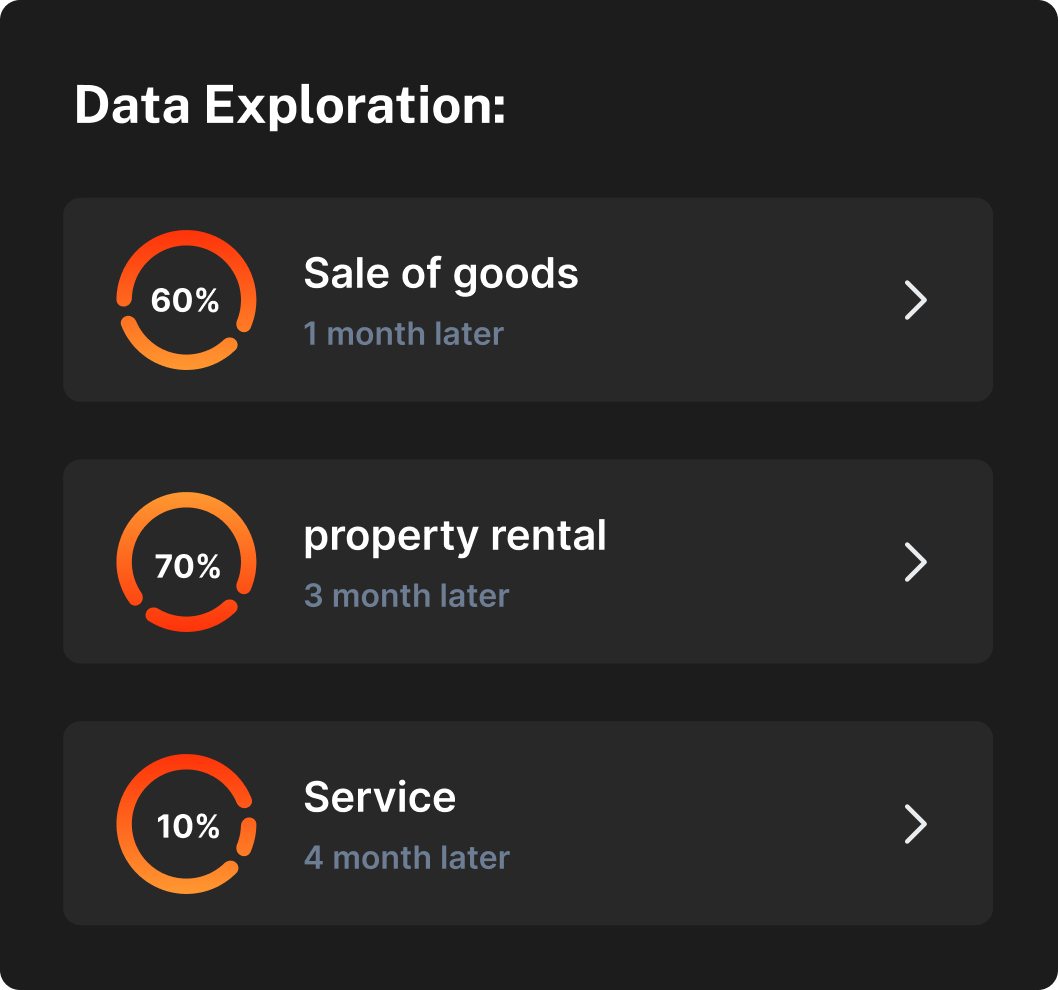The image size is (1058, 990).
Task: Expand Sale of goods with its chevron arrow
Action: click(x=915, y=300)
